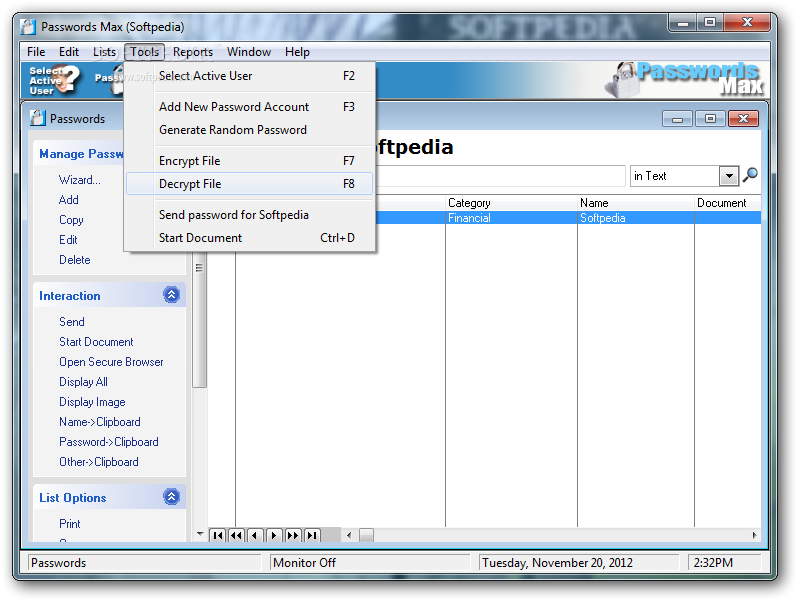Click the horizontal scrollbar right arrow

point(754,535)
